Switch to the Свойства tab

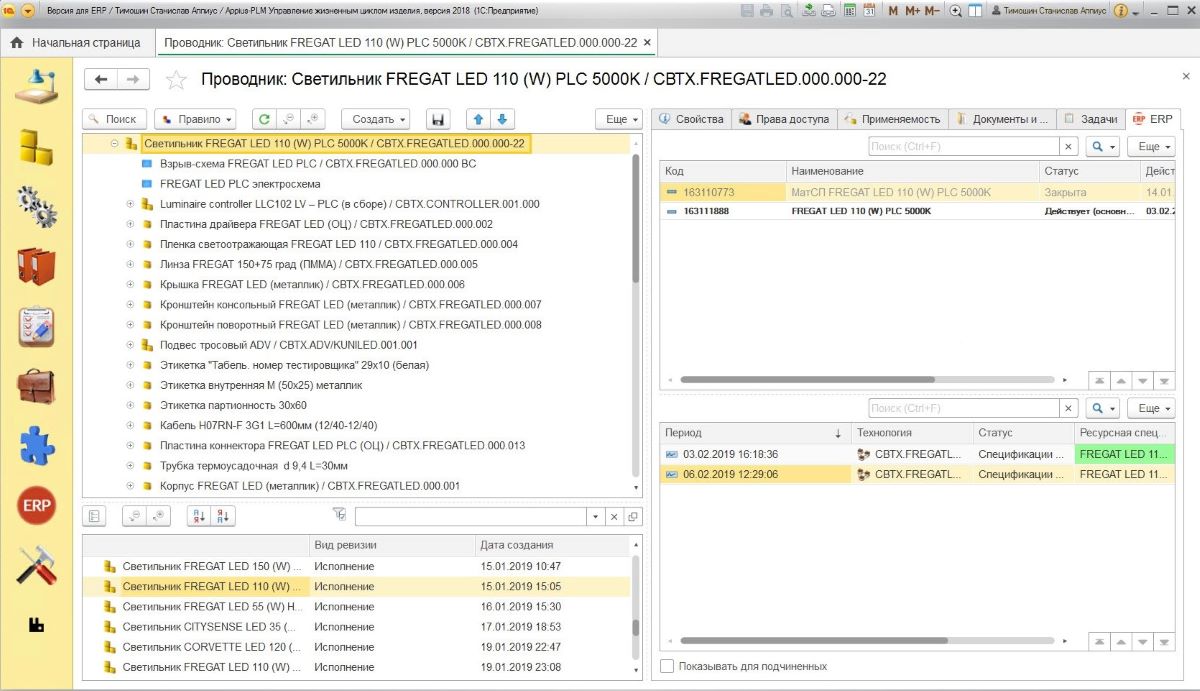coord(691,119)
